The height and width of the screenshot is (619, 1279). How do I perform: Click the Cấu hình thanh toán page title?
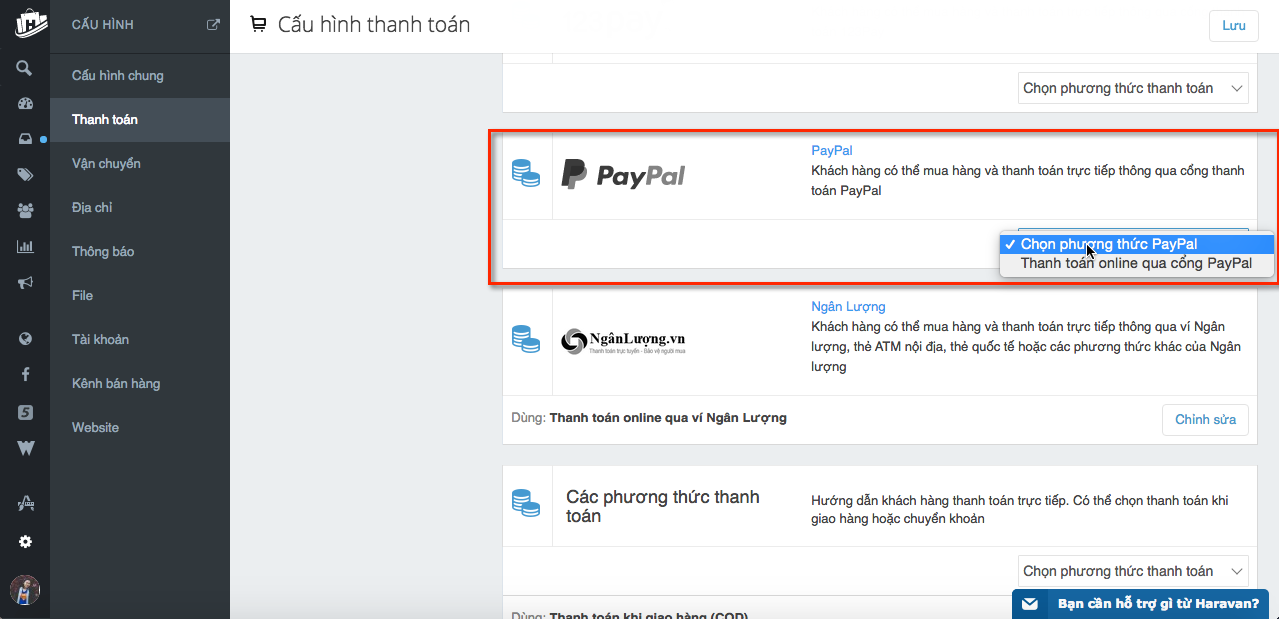click(x=374, y=24)
